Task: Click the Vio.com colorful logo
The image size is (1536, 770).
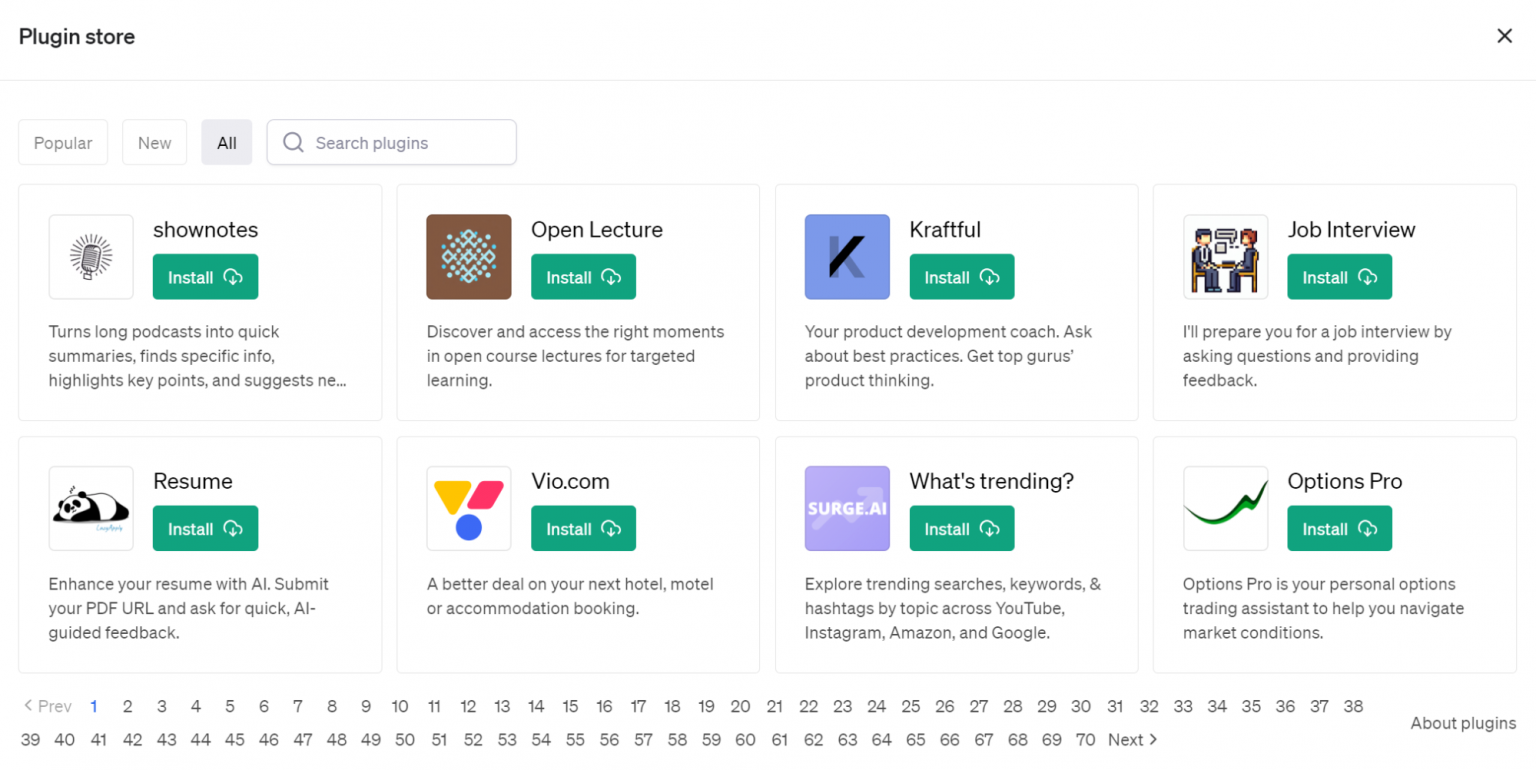Action: pyautogui.click(x=469, y=508)
